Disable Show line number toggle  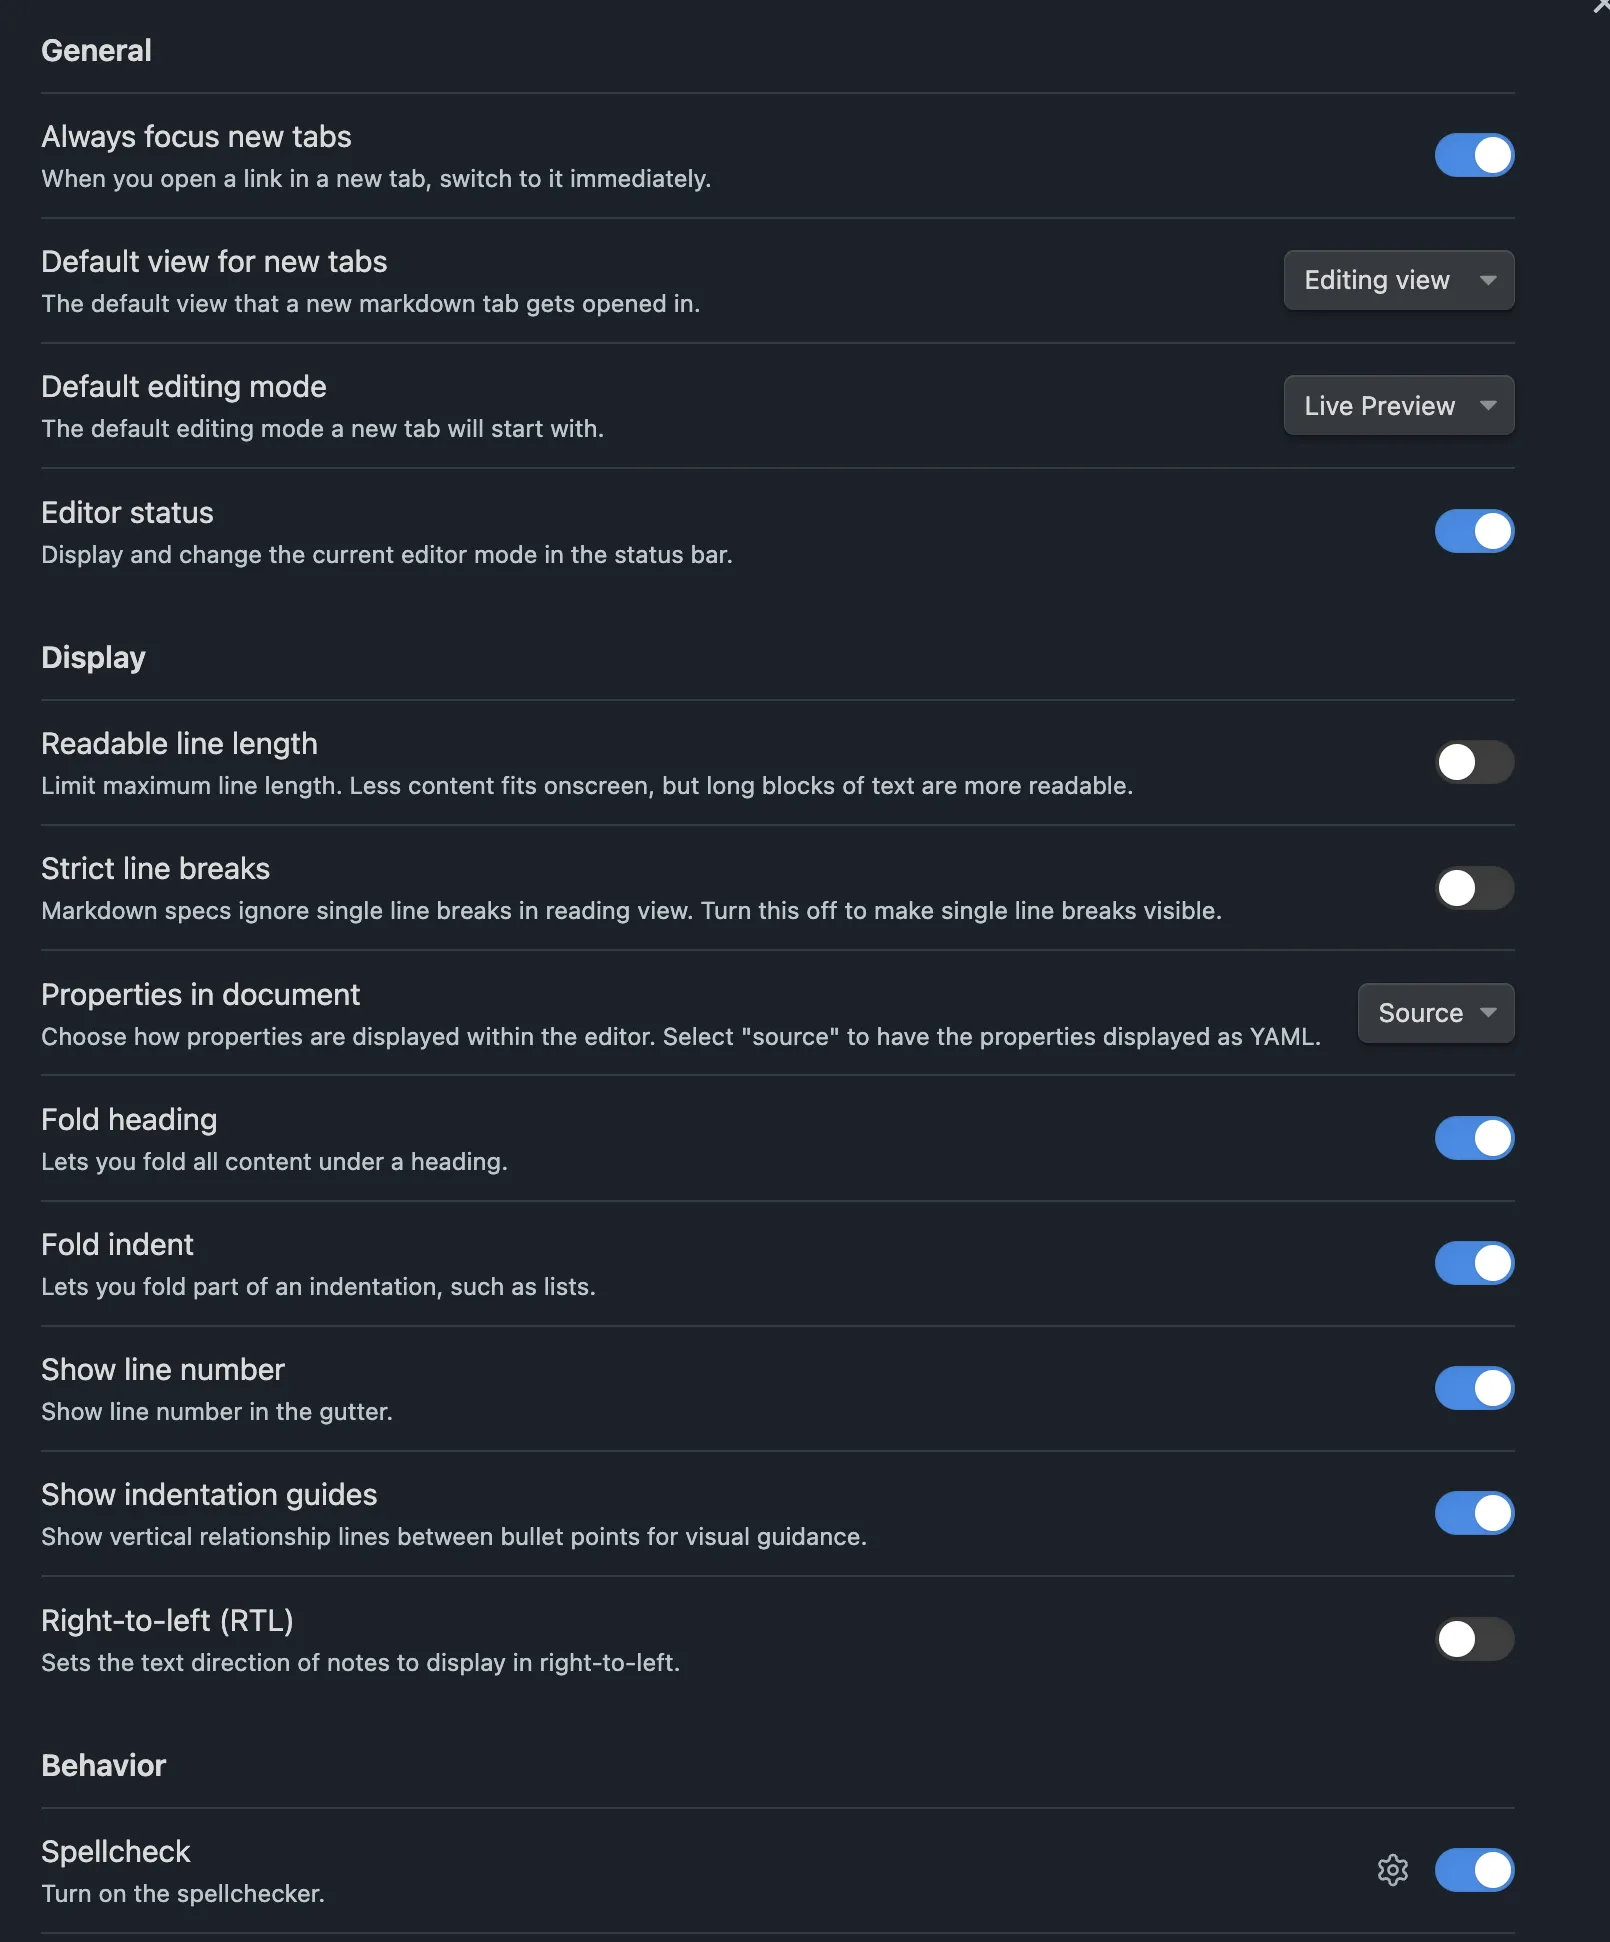1474,1388
